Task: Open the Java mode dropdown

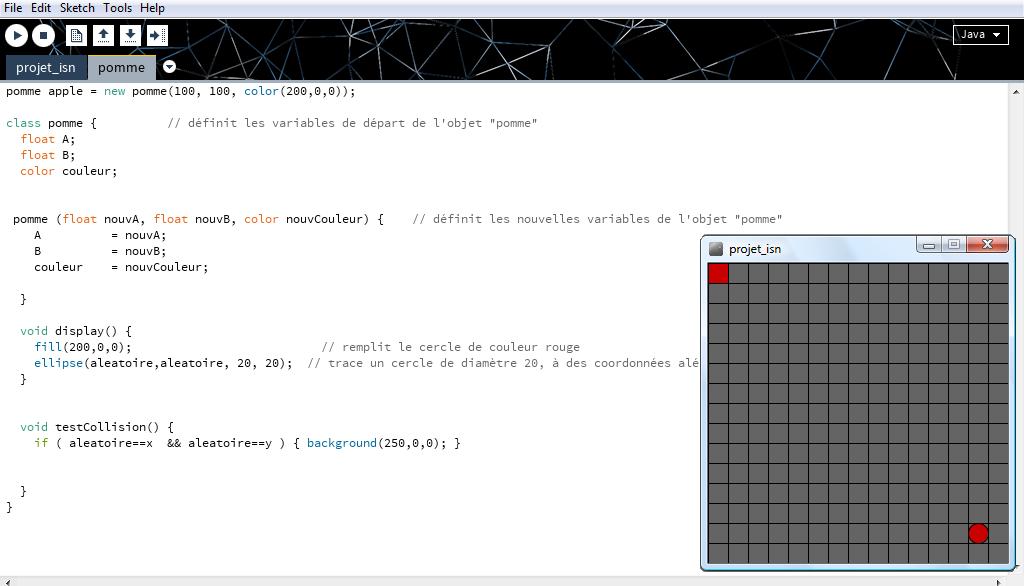Action: (x=980, y=35)
